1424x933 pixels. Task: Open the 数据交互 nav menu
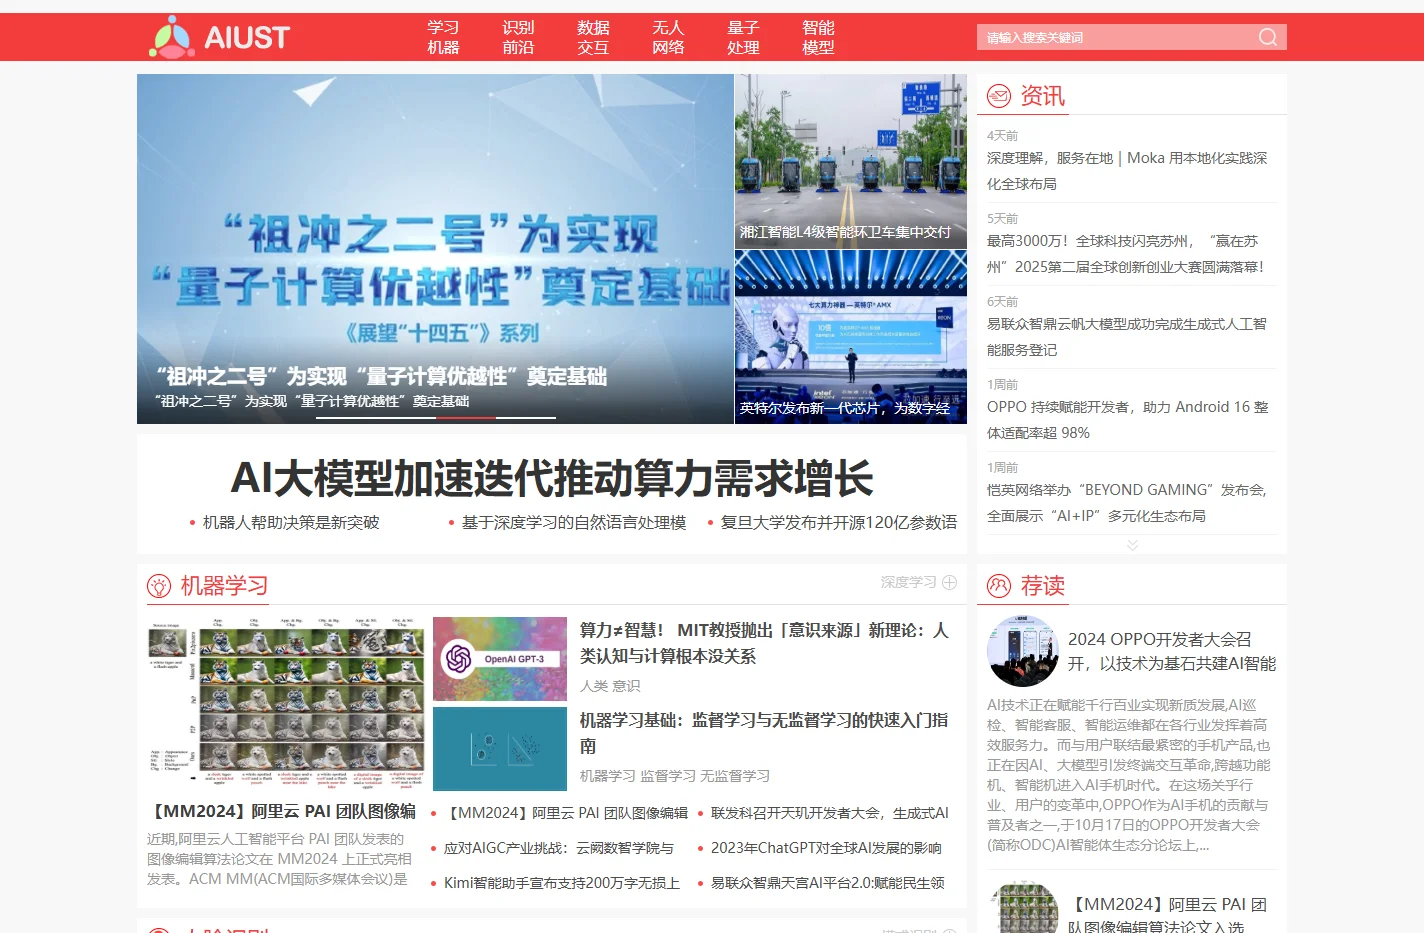pos(593,37)
